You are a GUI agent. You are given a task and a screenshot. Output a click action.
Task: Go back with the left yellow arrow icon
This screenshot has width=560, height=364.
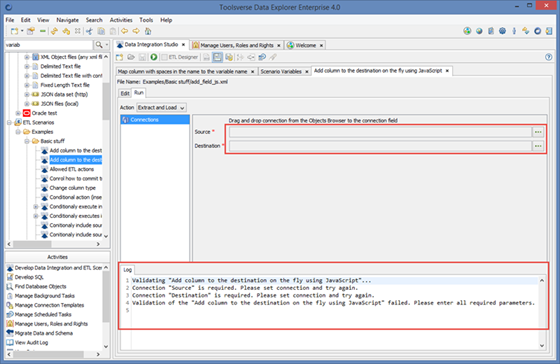point(124,31)
